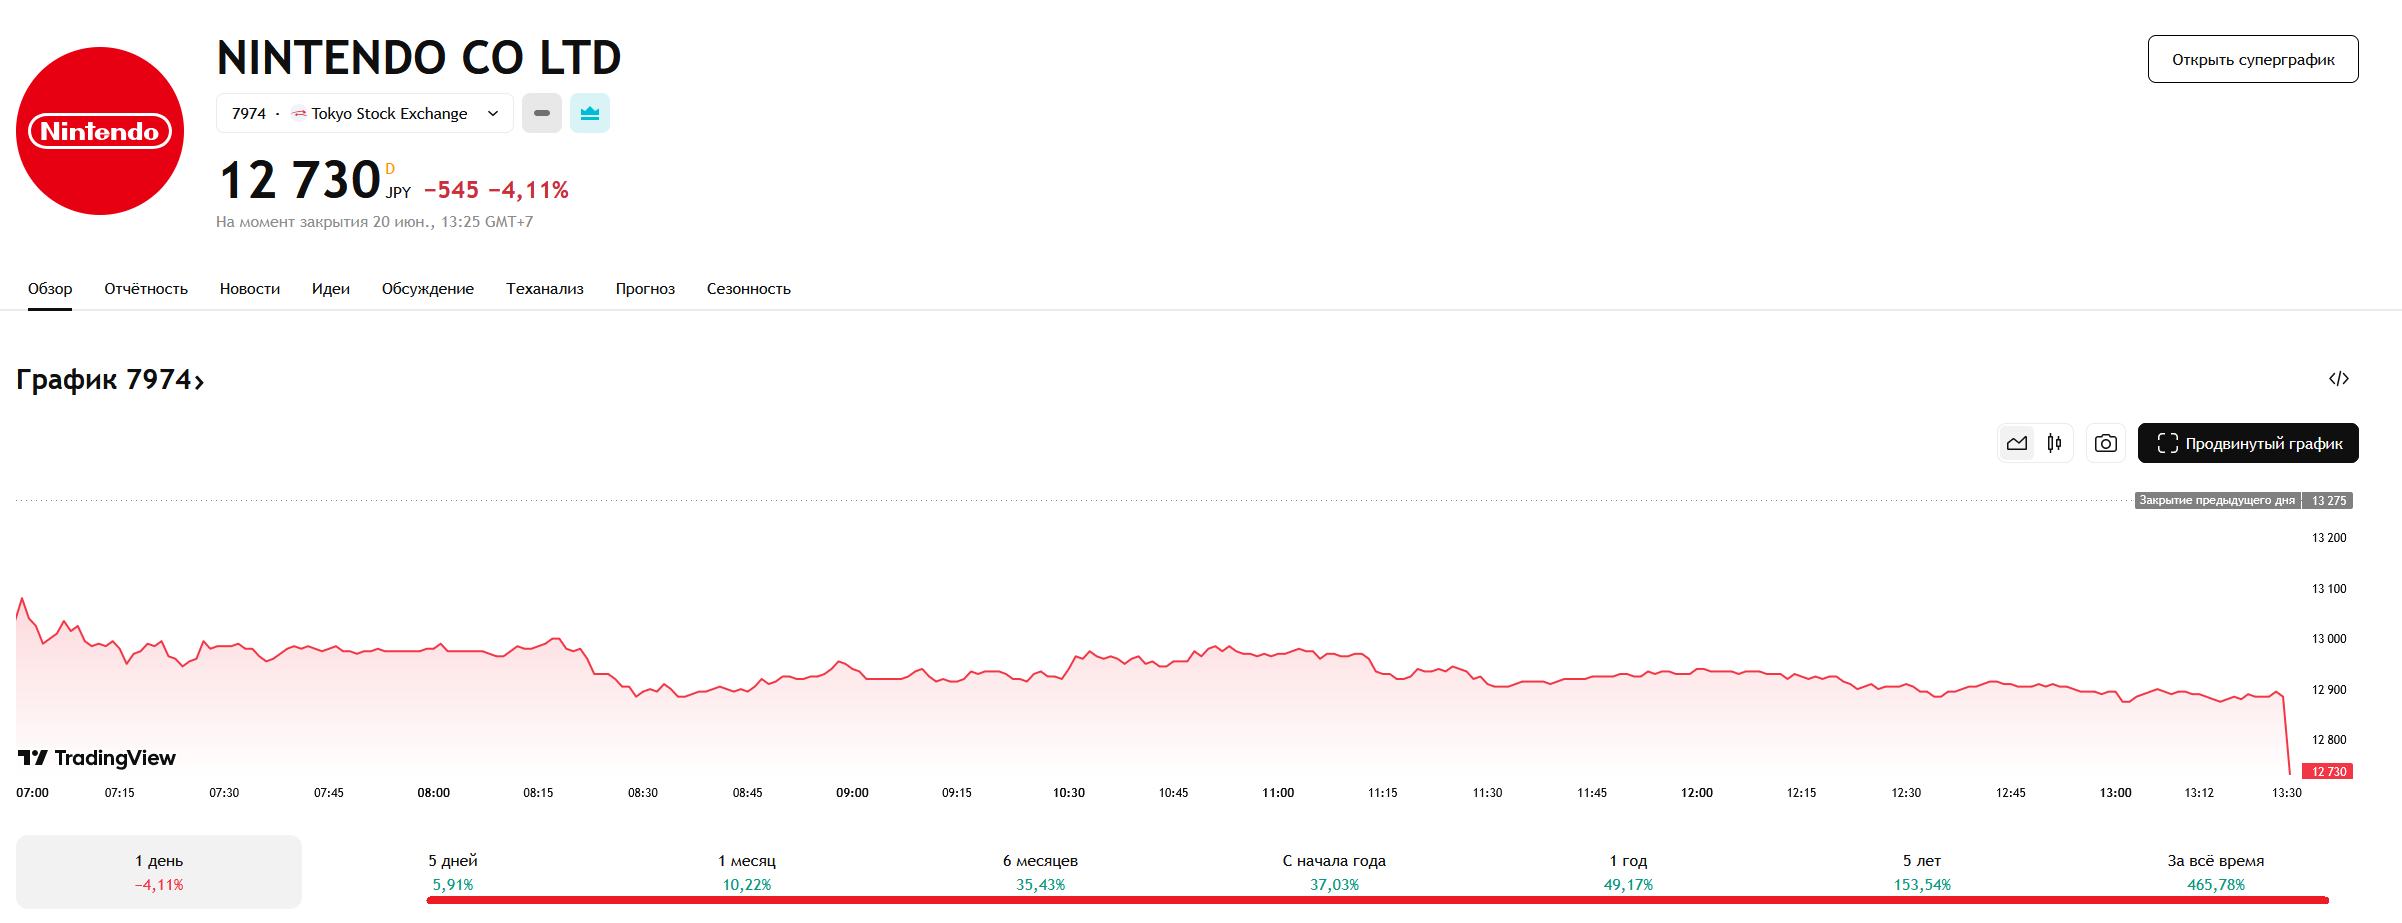Click the NINTENDO CO LTD title
The width and height of the screenshot is (2402, 923).
419,58
